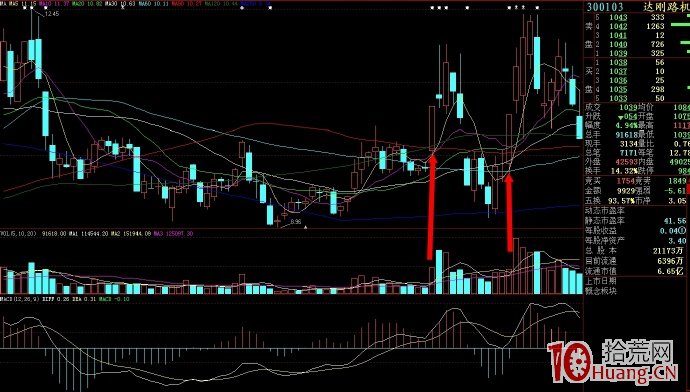The image size is (690, 392).
Task: Click the 流通市值 value 6.65亿
Action: (672, 271)
